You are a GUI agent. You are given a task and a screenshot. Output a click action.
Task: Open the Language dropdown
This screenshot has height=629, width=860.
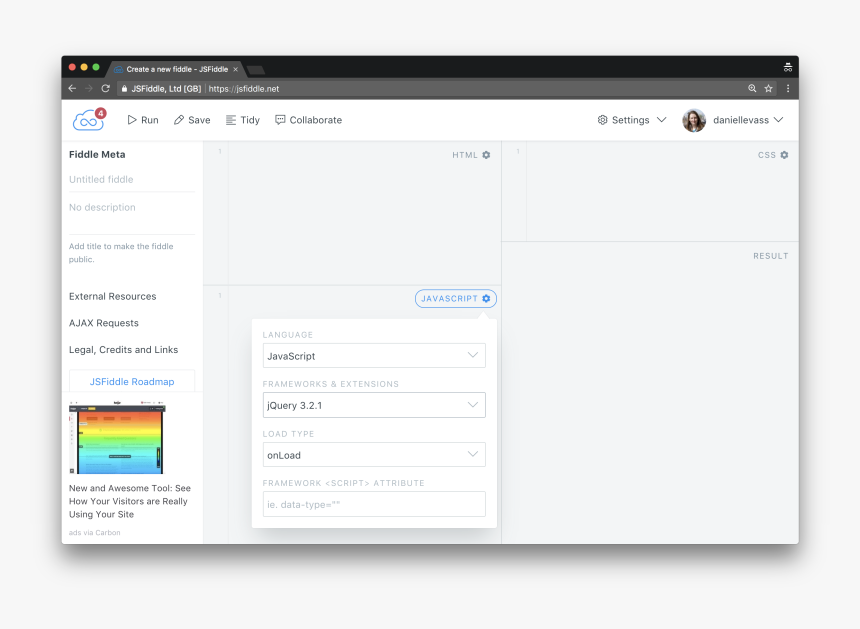[x=374, y=356]
